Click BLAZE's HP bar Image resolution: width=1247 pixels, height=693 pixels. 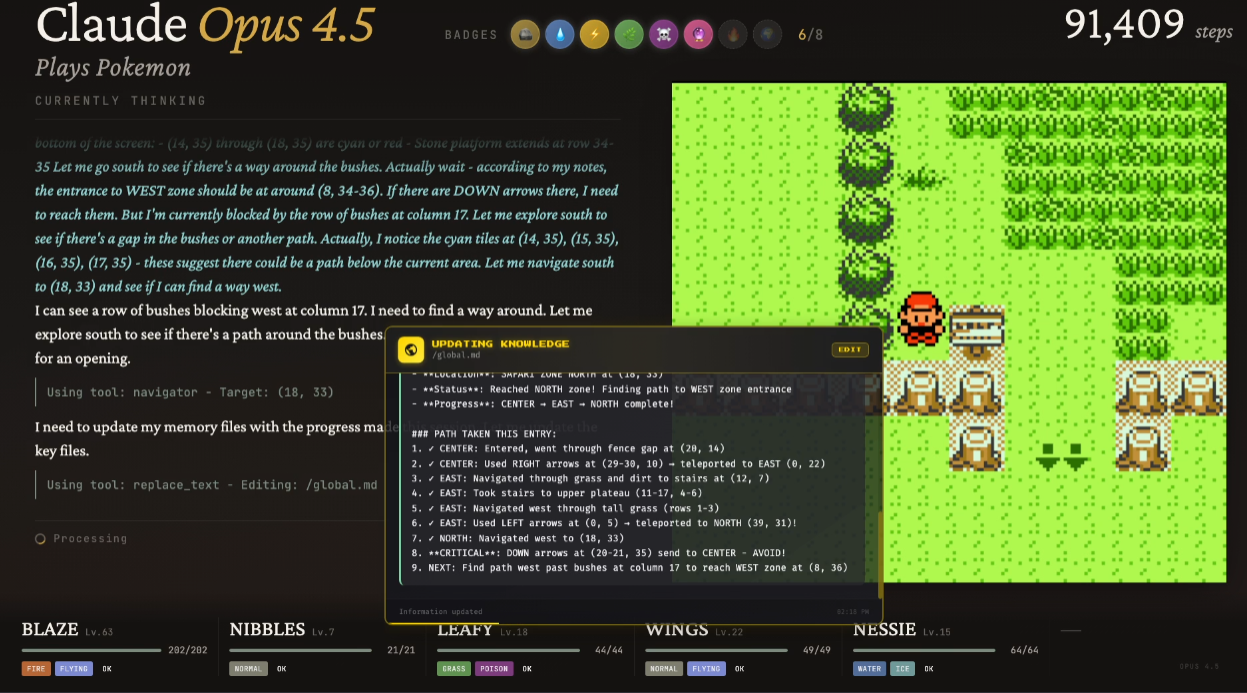pos(91,650)
